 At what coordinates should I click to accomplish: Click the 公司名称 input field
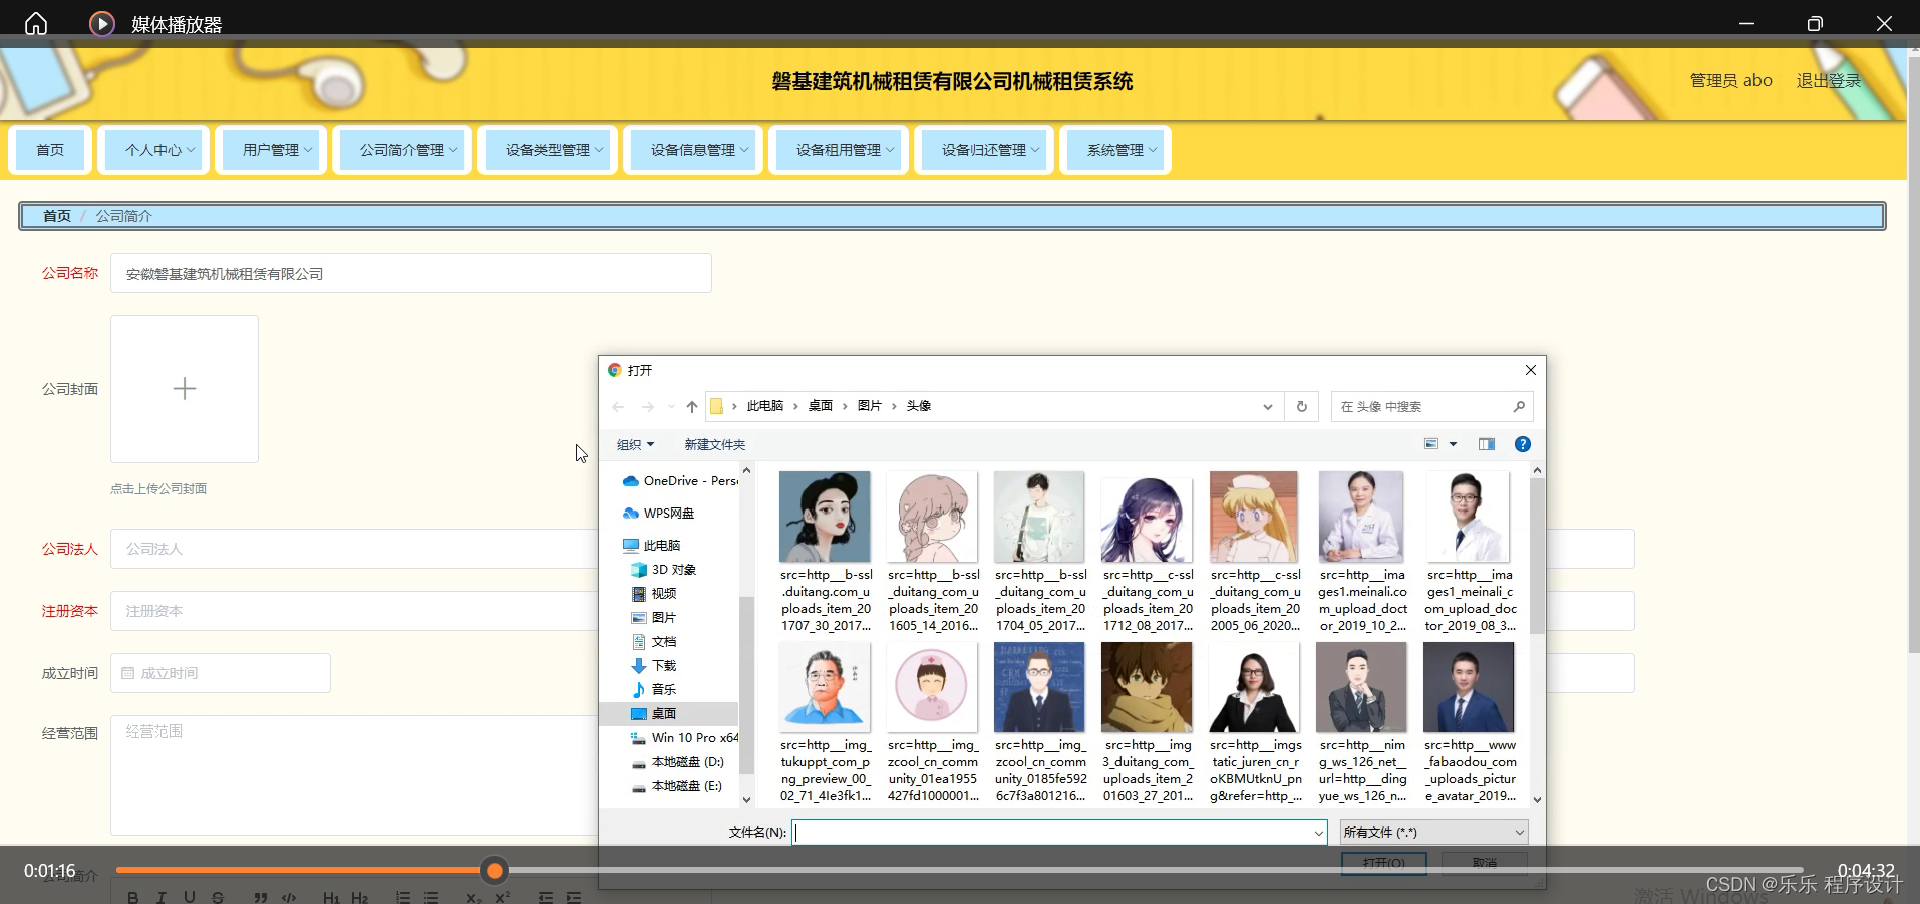click(x=411, y=273)
